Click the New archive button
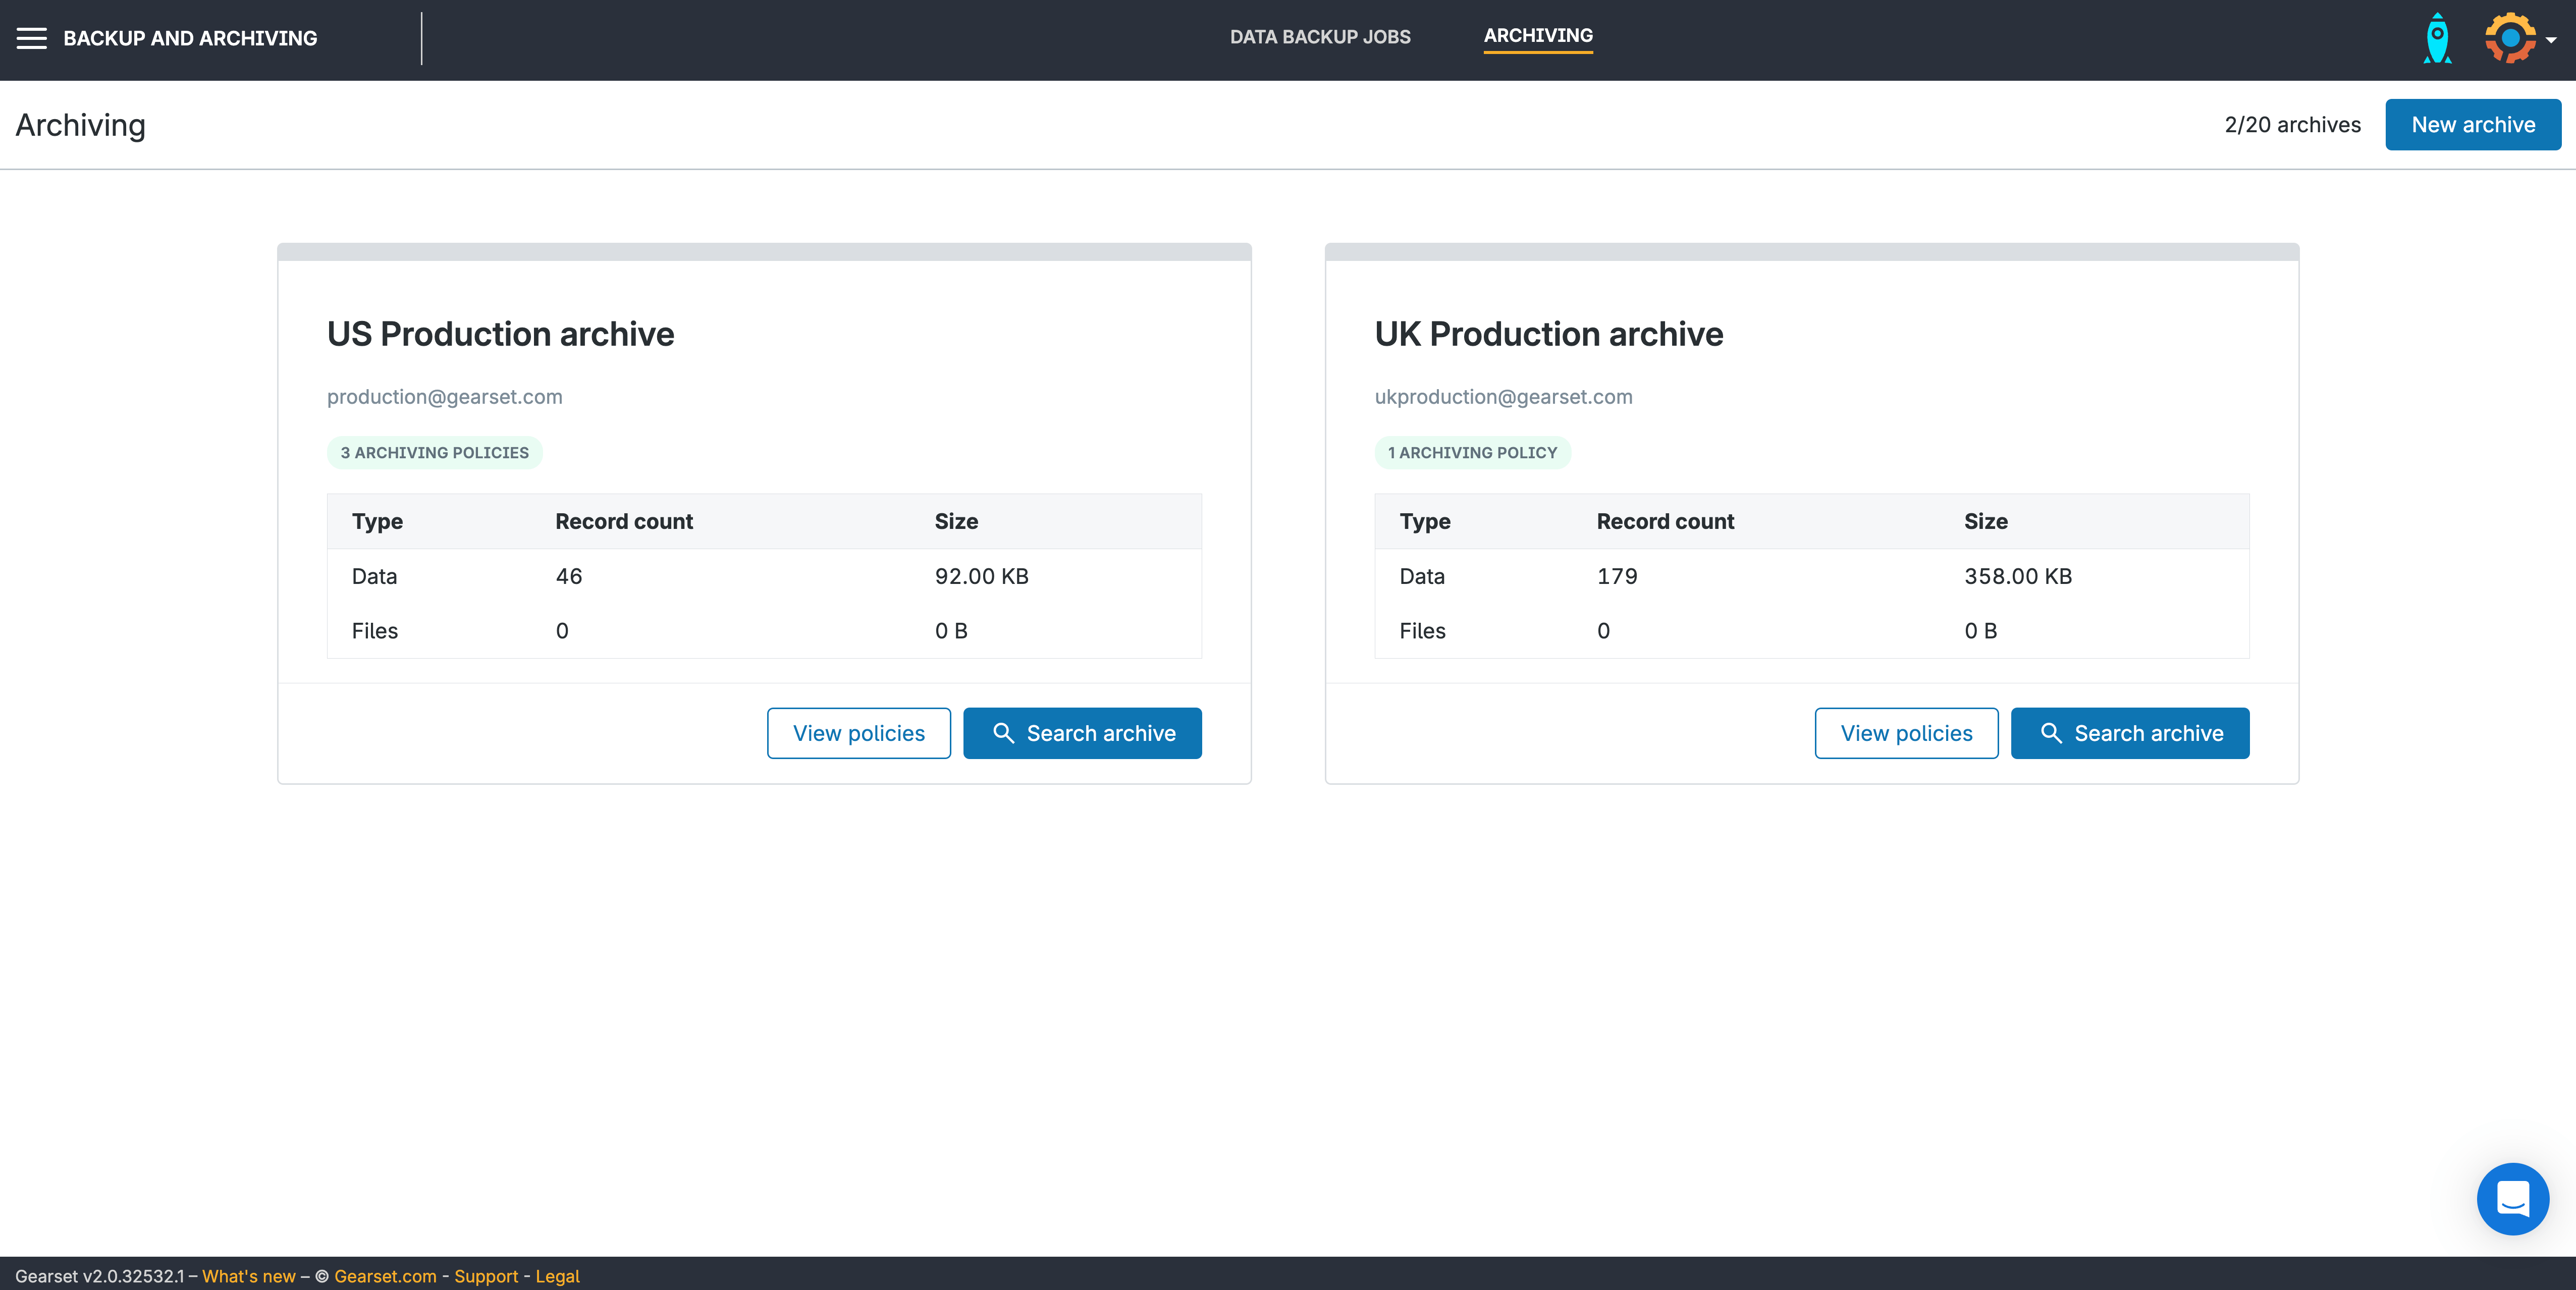 click(2472, 125)
